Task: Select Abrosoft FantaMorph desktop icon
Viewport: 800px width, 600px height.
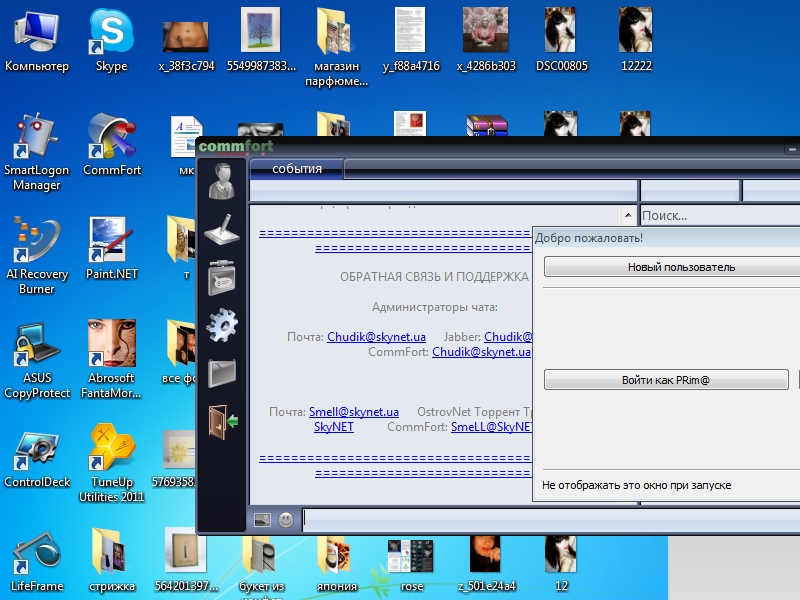Action: click(x=111, y=359)
